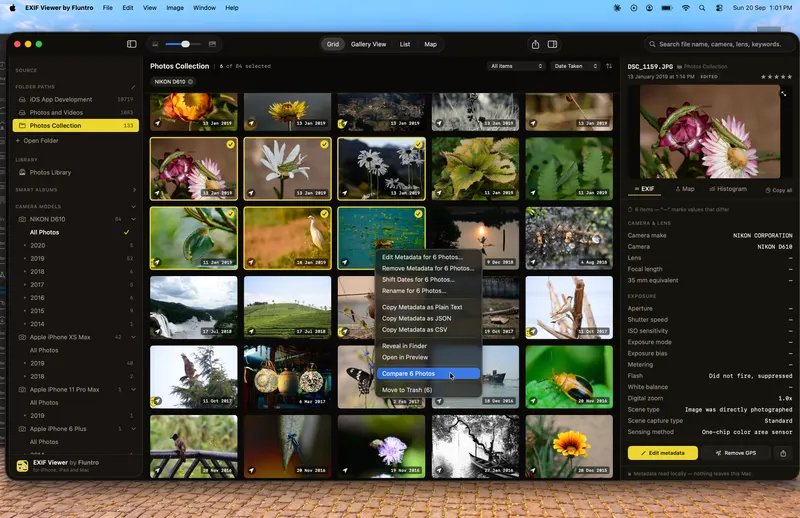Image resolution: width=800 pixels, height=518 pixels.
Task: Click the search file name field
Action: pos(719,44)
